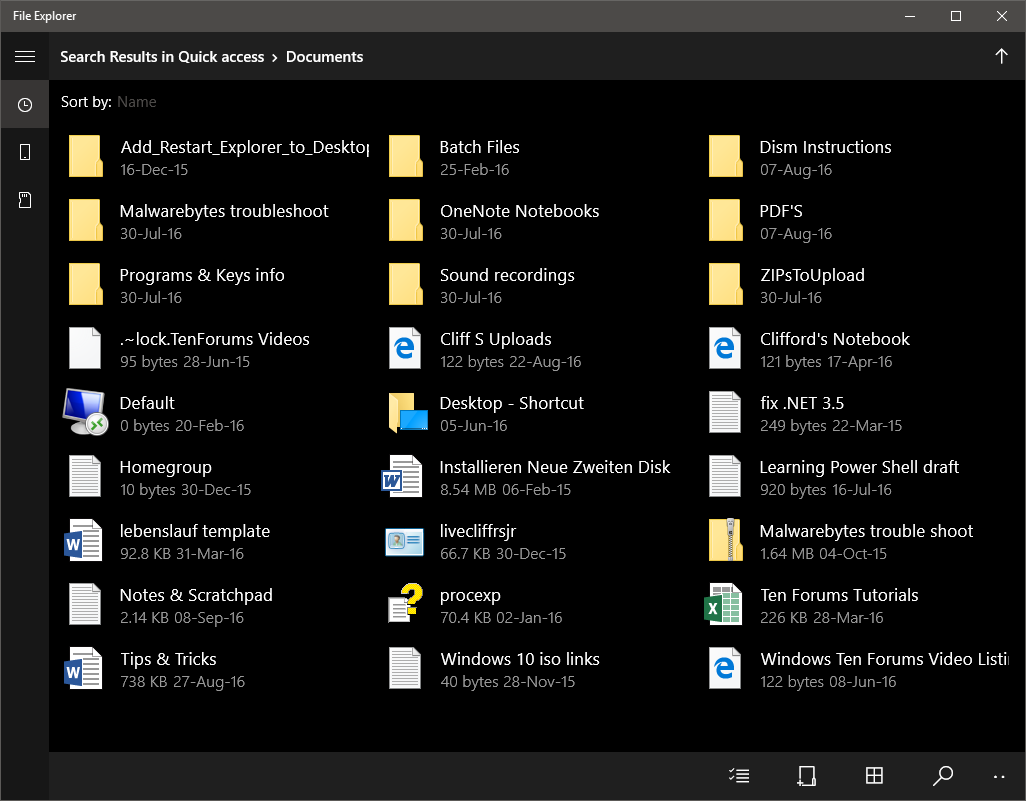Open the livecliffrsjr contact card icon
The height and width of the screenshot is (801, 1026).
(x=404, y=542)
